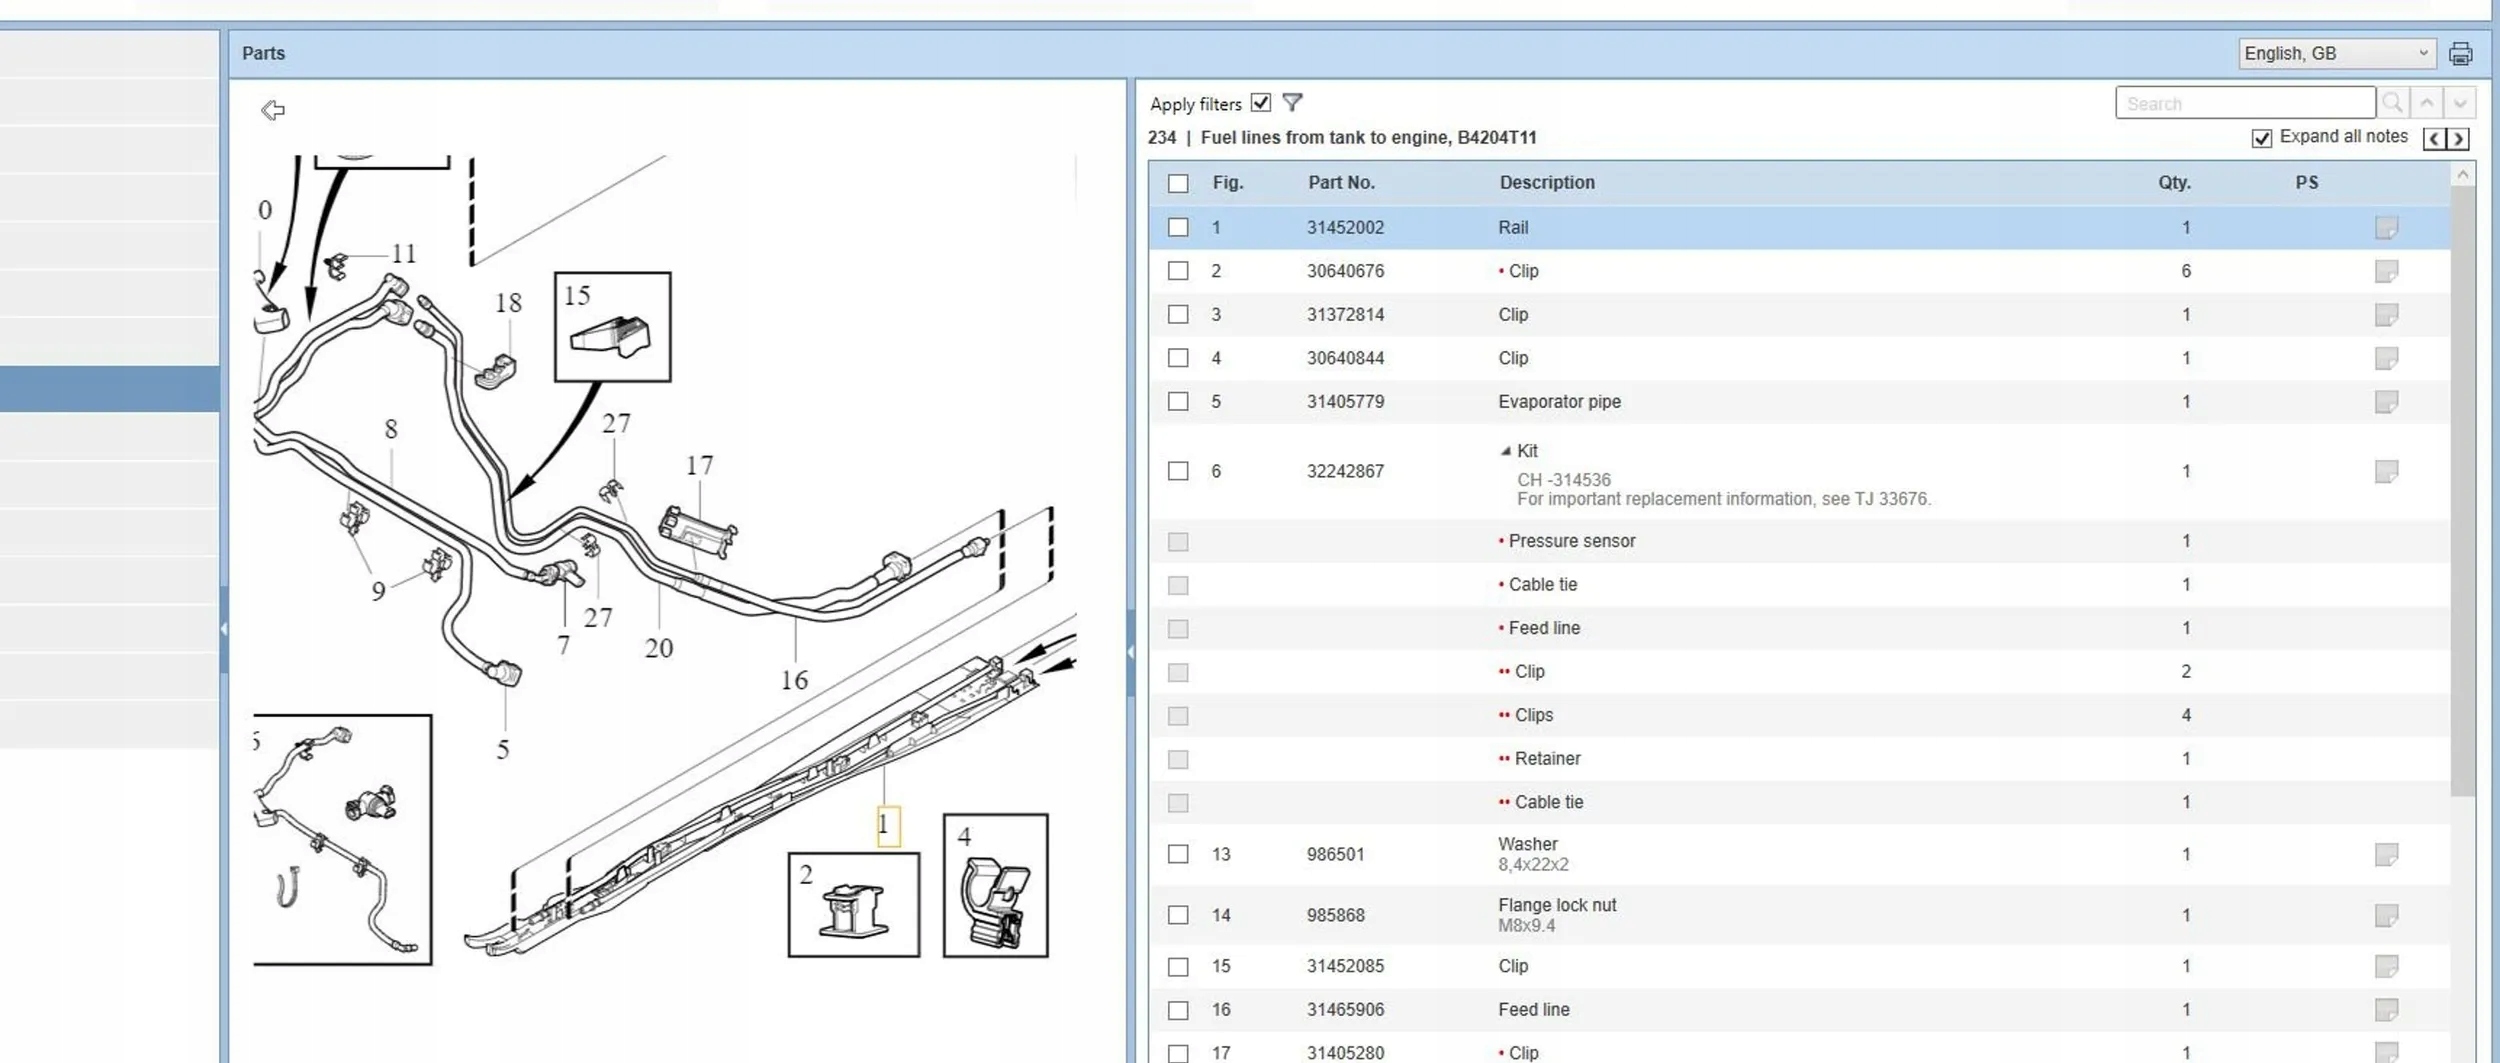
Task: Toggle the Apply filters checkbox
Action: click(1260, 103)
